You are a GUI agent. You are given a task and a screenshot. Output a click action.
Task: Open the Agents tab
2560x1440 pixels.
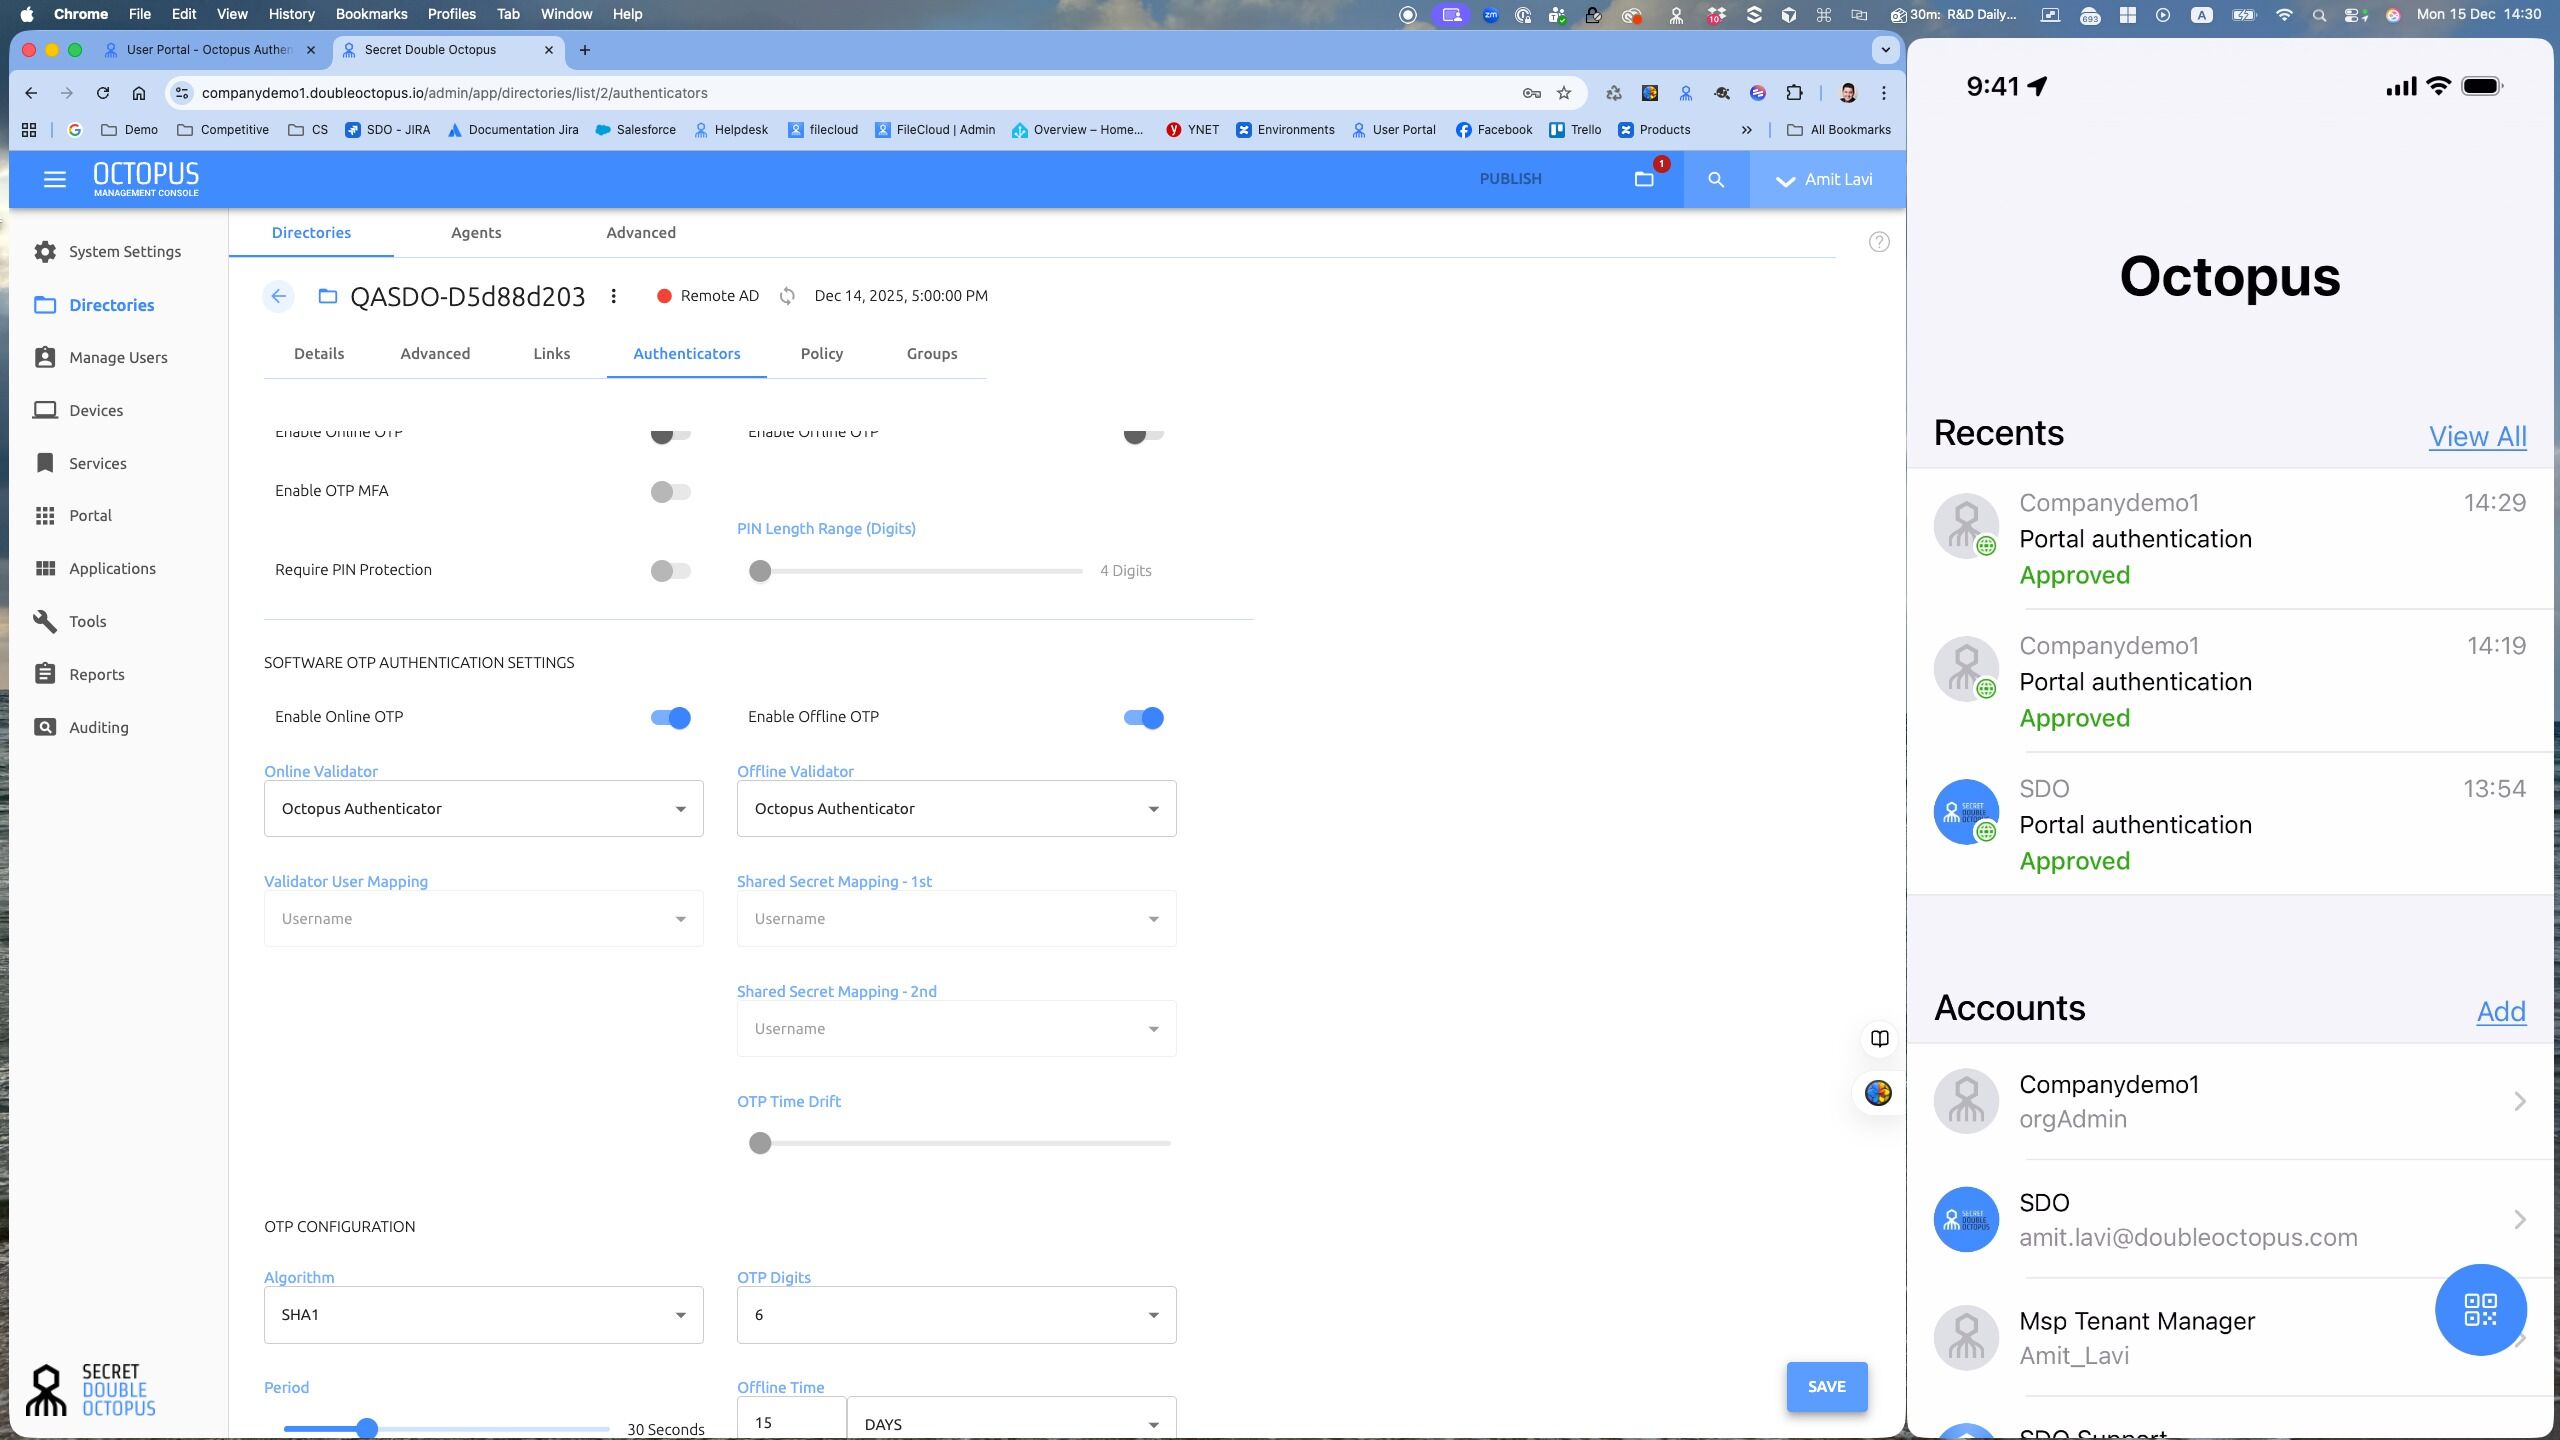click(476, 233)
